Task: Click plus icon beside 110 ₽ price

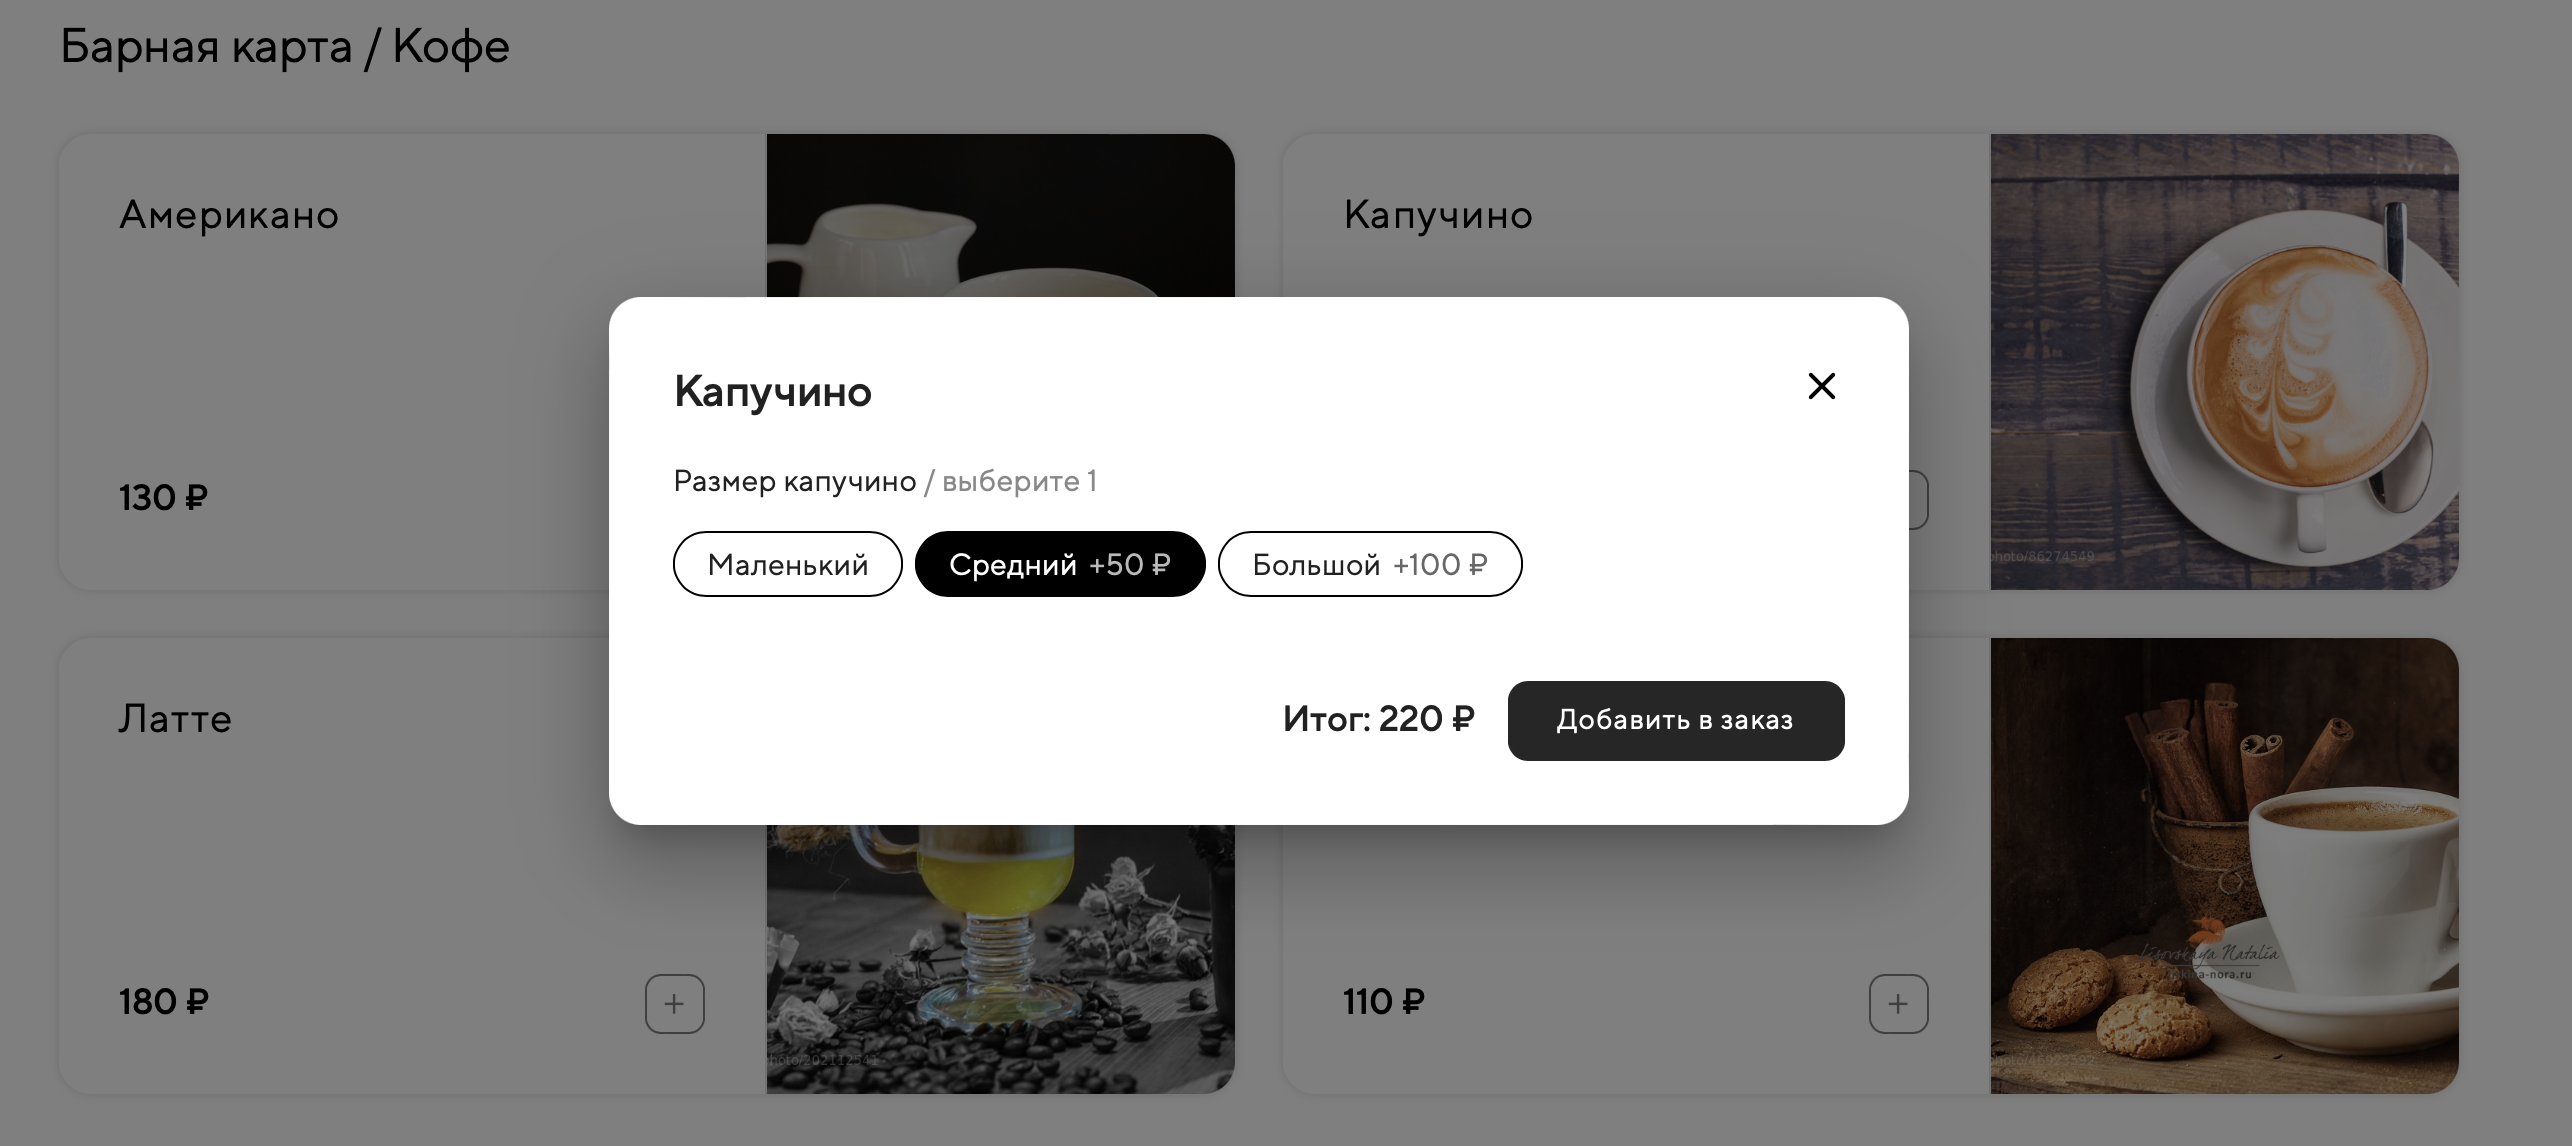Action: (x=1898, y=1003)
